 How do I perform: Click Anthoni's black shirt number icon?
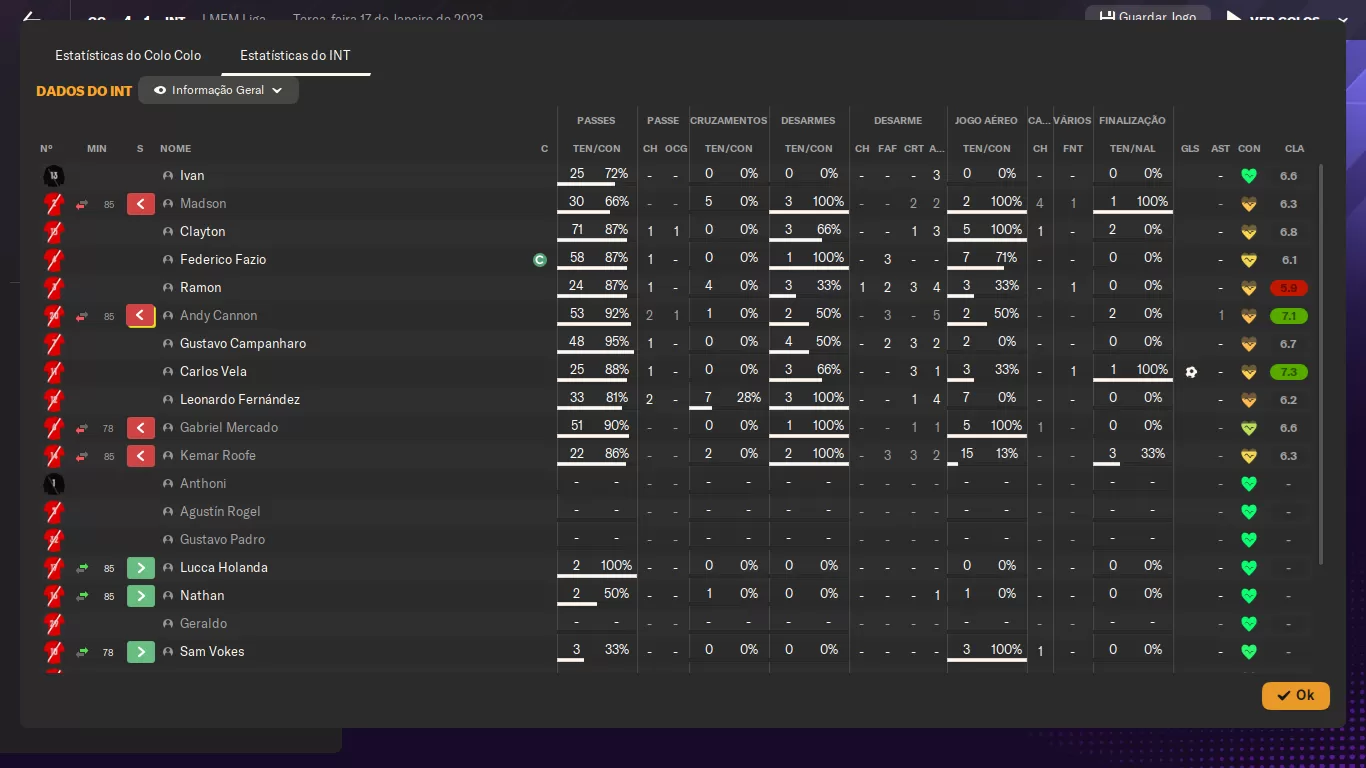coord(54,484)
